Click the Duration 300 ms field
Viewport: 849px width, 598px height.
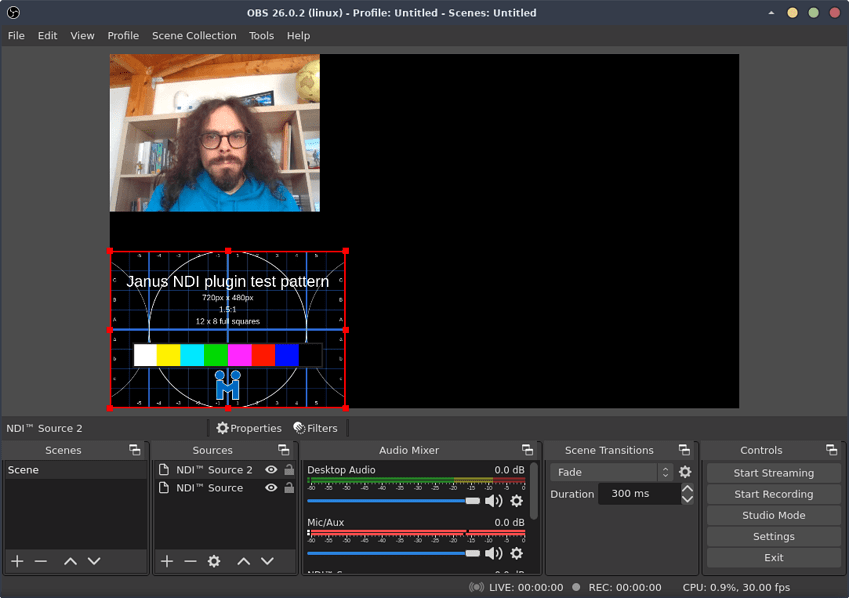click(639, 493)
